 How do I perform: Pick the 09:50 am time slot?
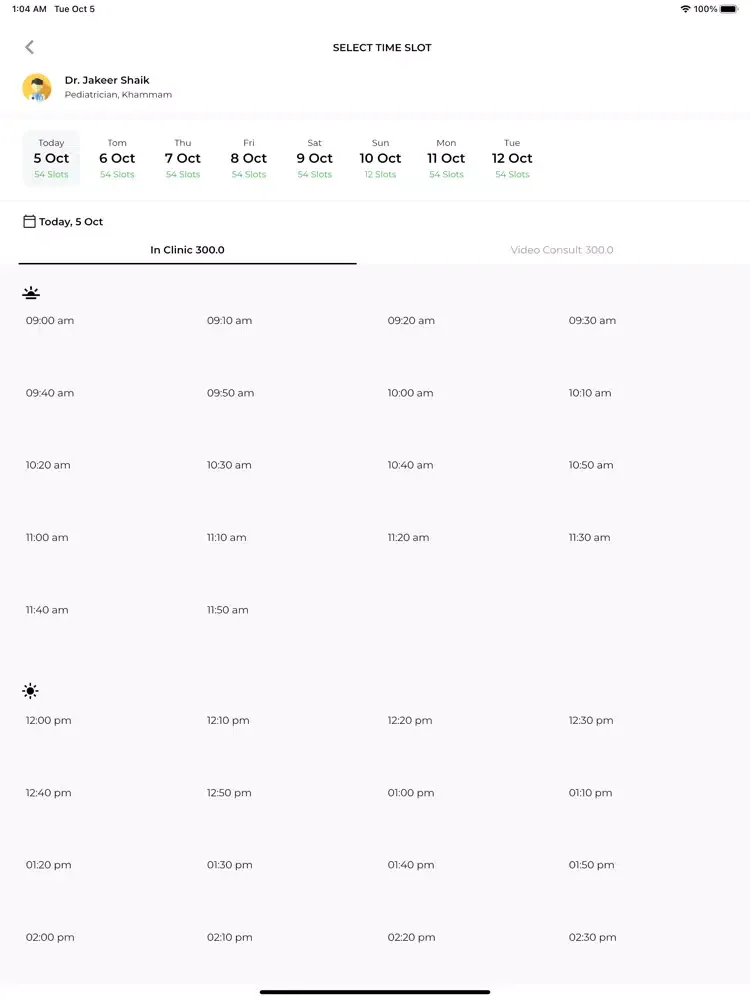point(230,393)
